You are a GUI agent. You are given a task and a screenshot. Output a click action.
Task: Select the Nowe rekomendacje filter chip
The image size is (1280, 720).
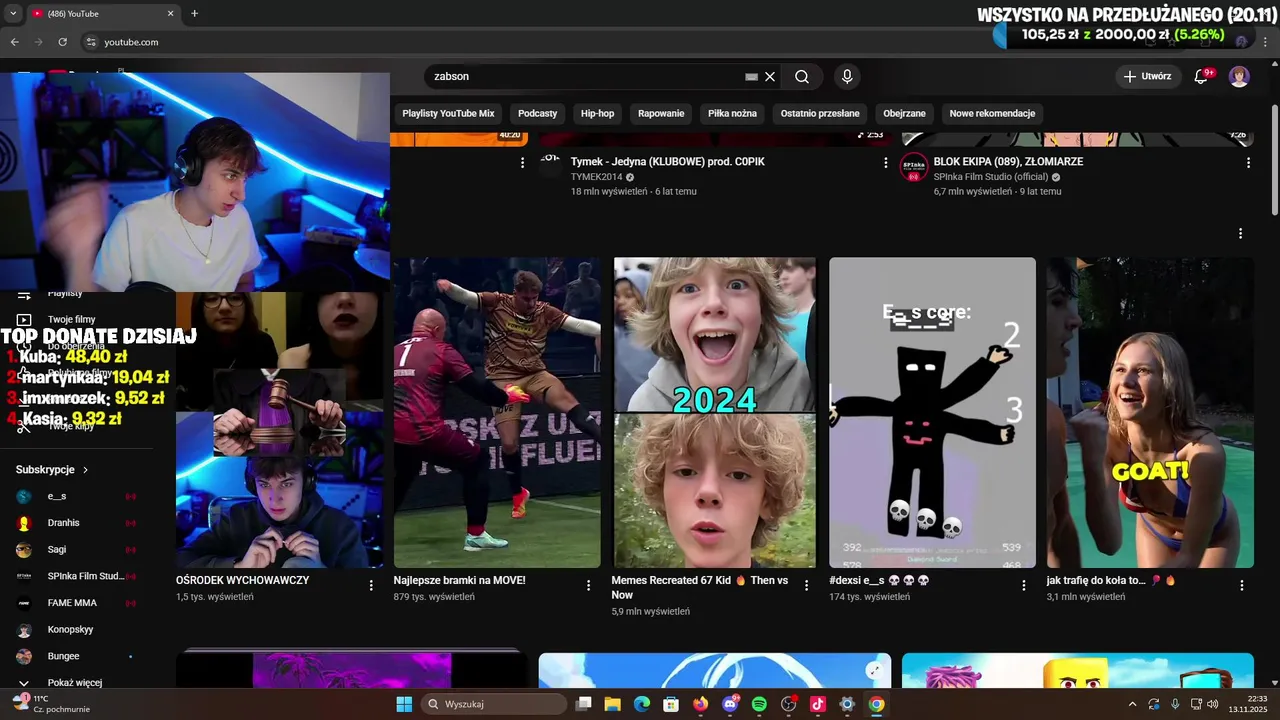tap(992, 113)
